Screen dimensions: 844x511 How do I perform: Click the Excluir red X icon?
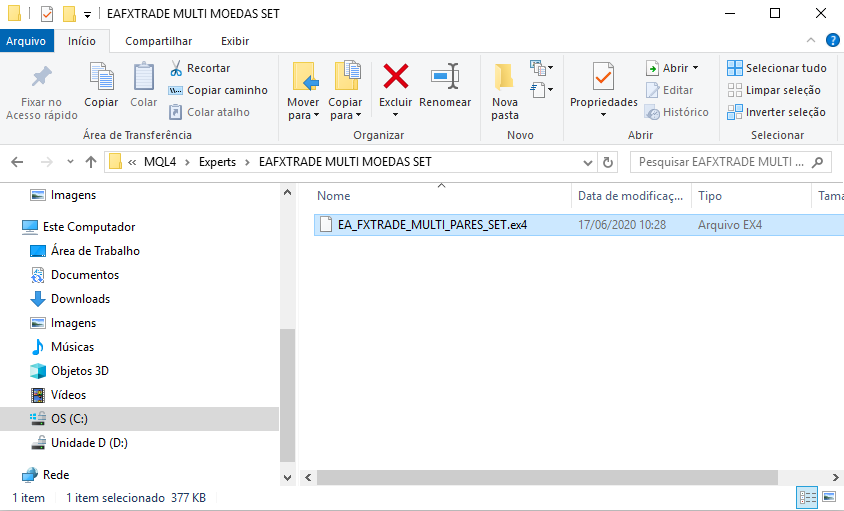click(396, 77)
